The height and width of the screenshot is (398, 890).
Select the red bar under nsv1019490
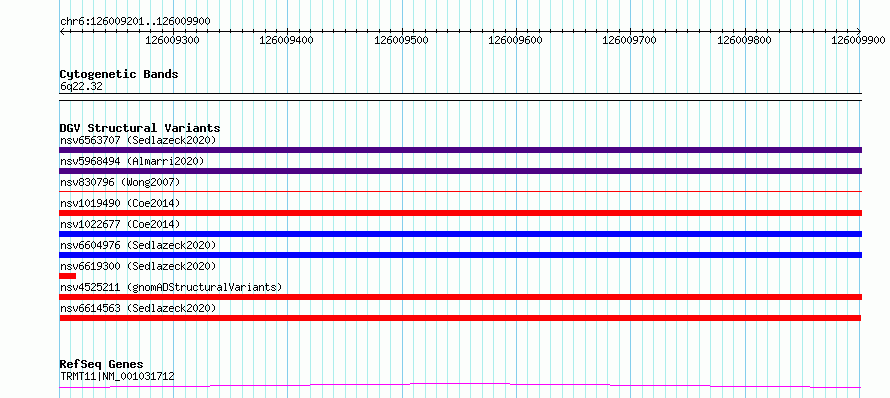(460, 213)
